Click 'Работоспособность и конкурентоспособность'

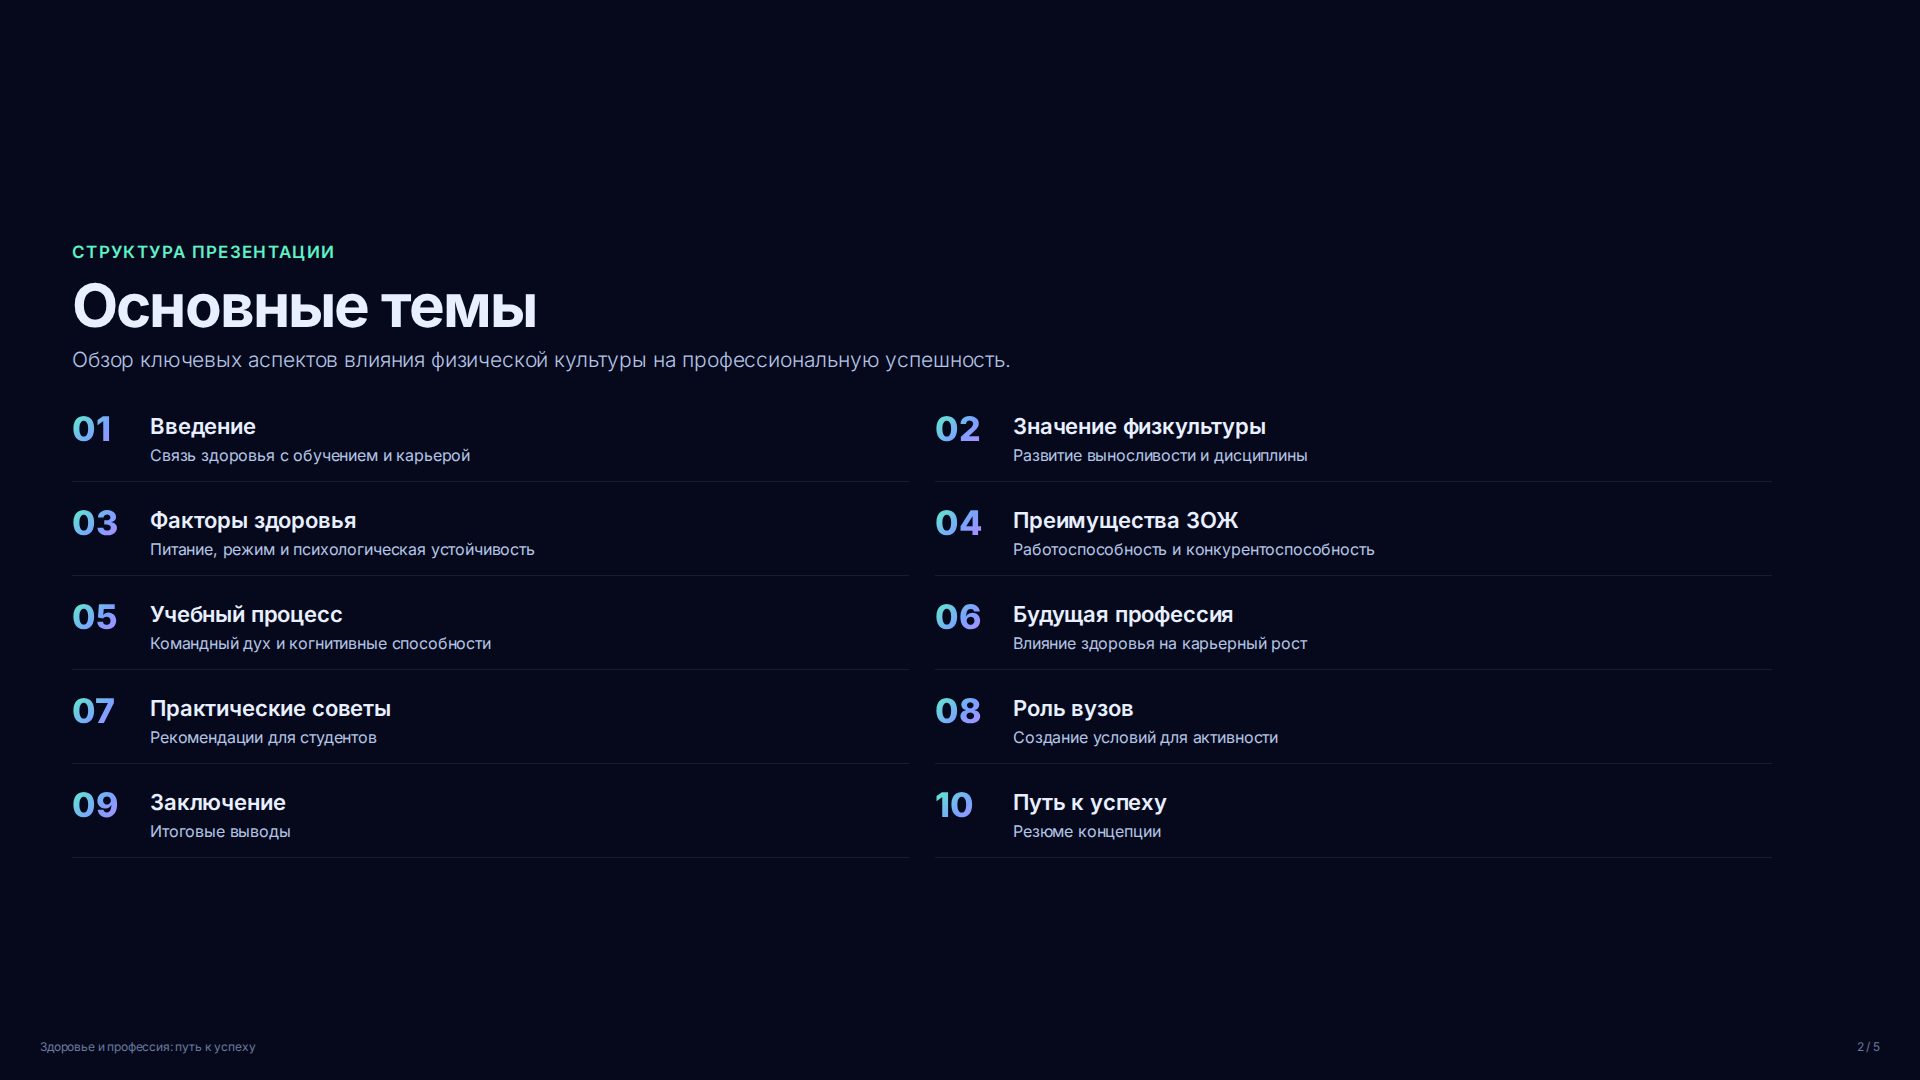(1194, 550)
